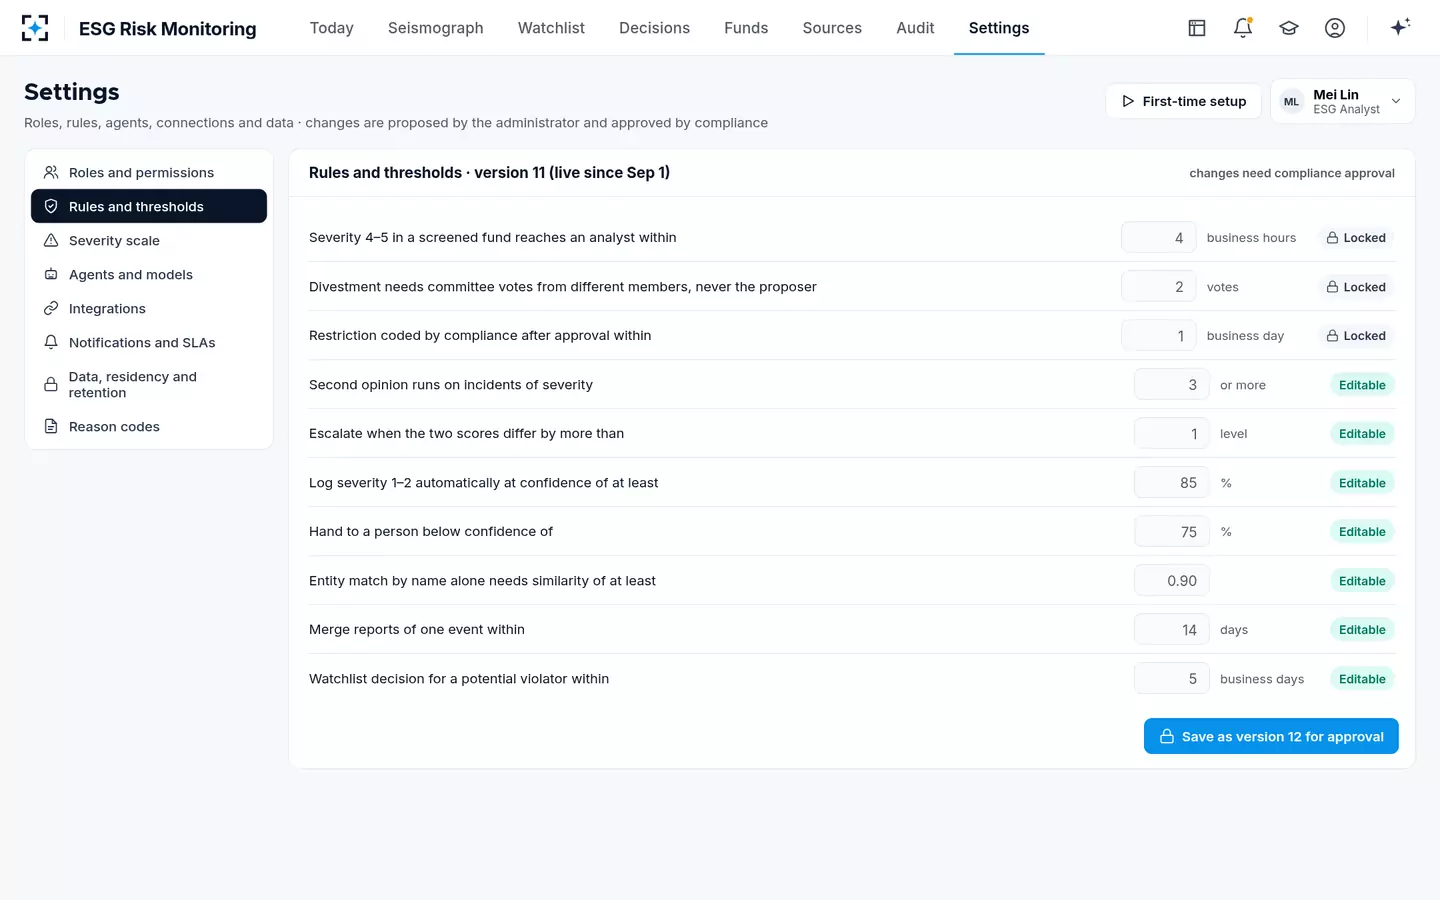Select Rules and thresholds in sidebar

pyautogui.click(x=149, y=206)
